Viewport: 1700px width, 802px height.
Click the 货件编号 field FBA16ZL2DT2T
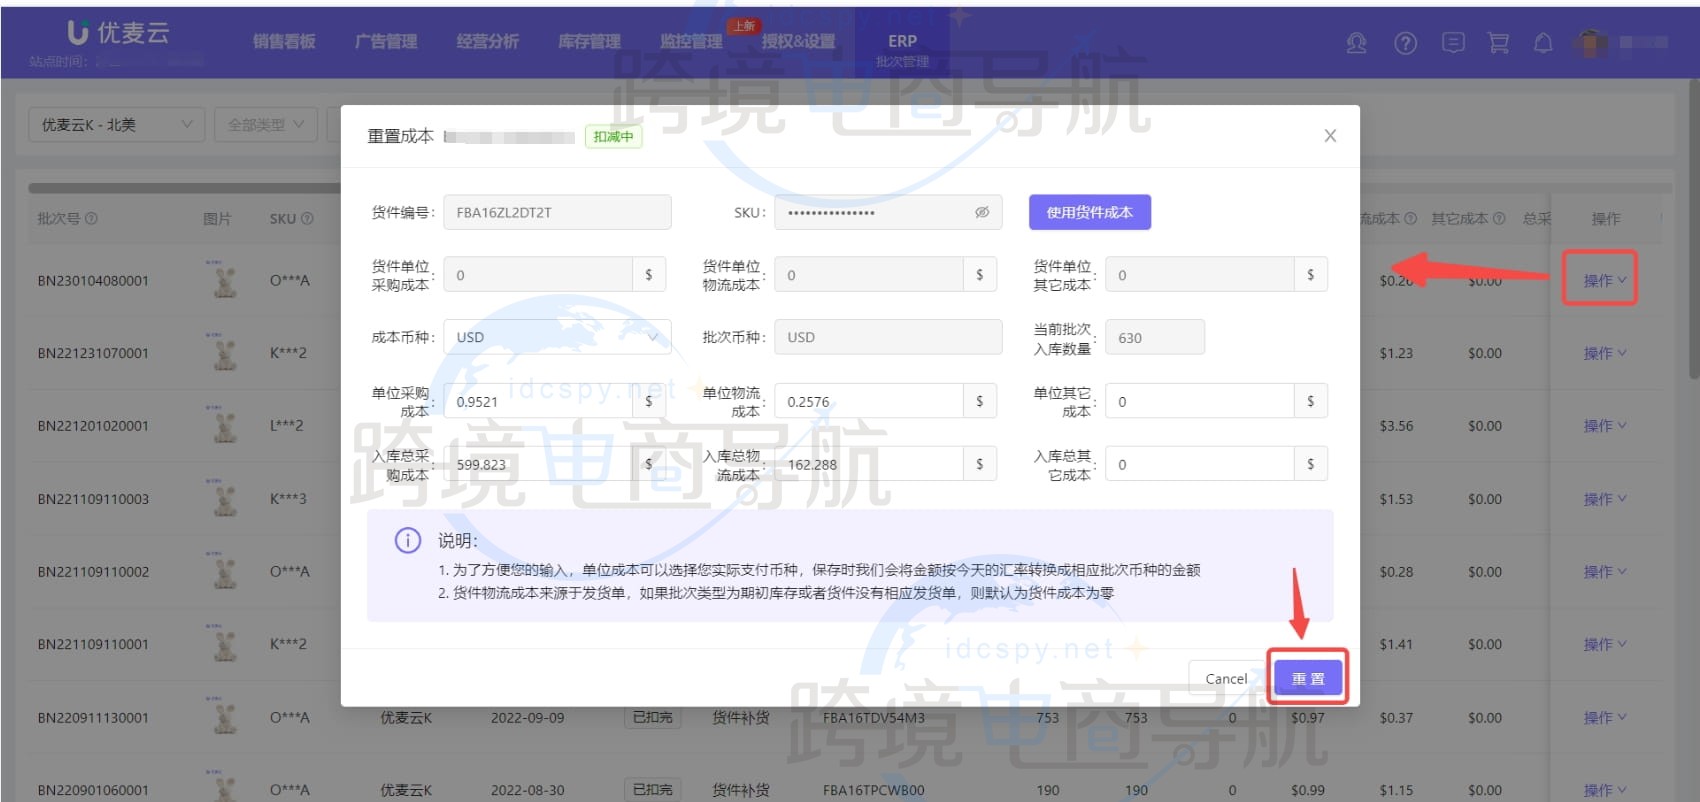point(557,212)
